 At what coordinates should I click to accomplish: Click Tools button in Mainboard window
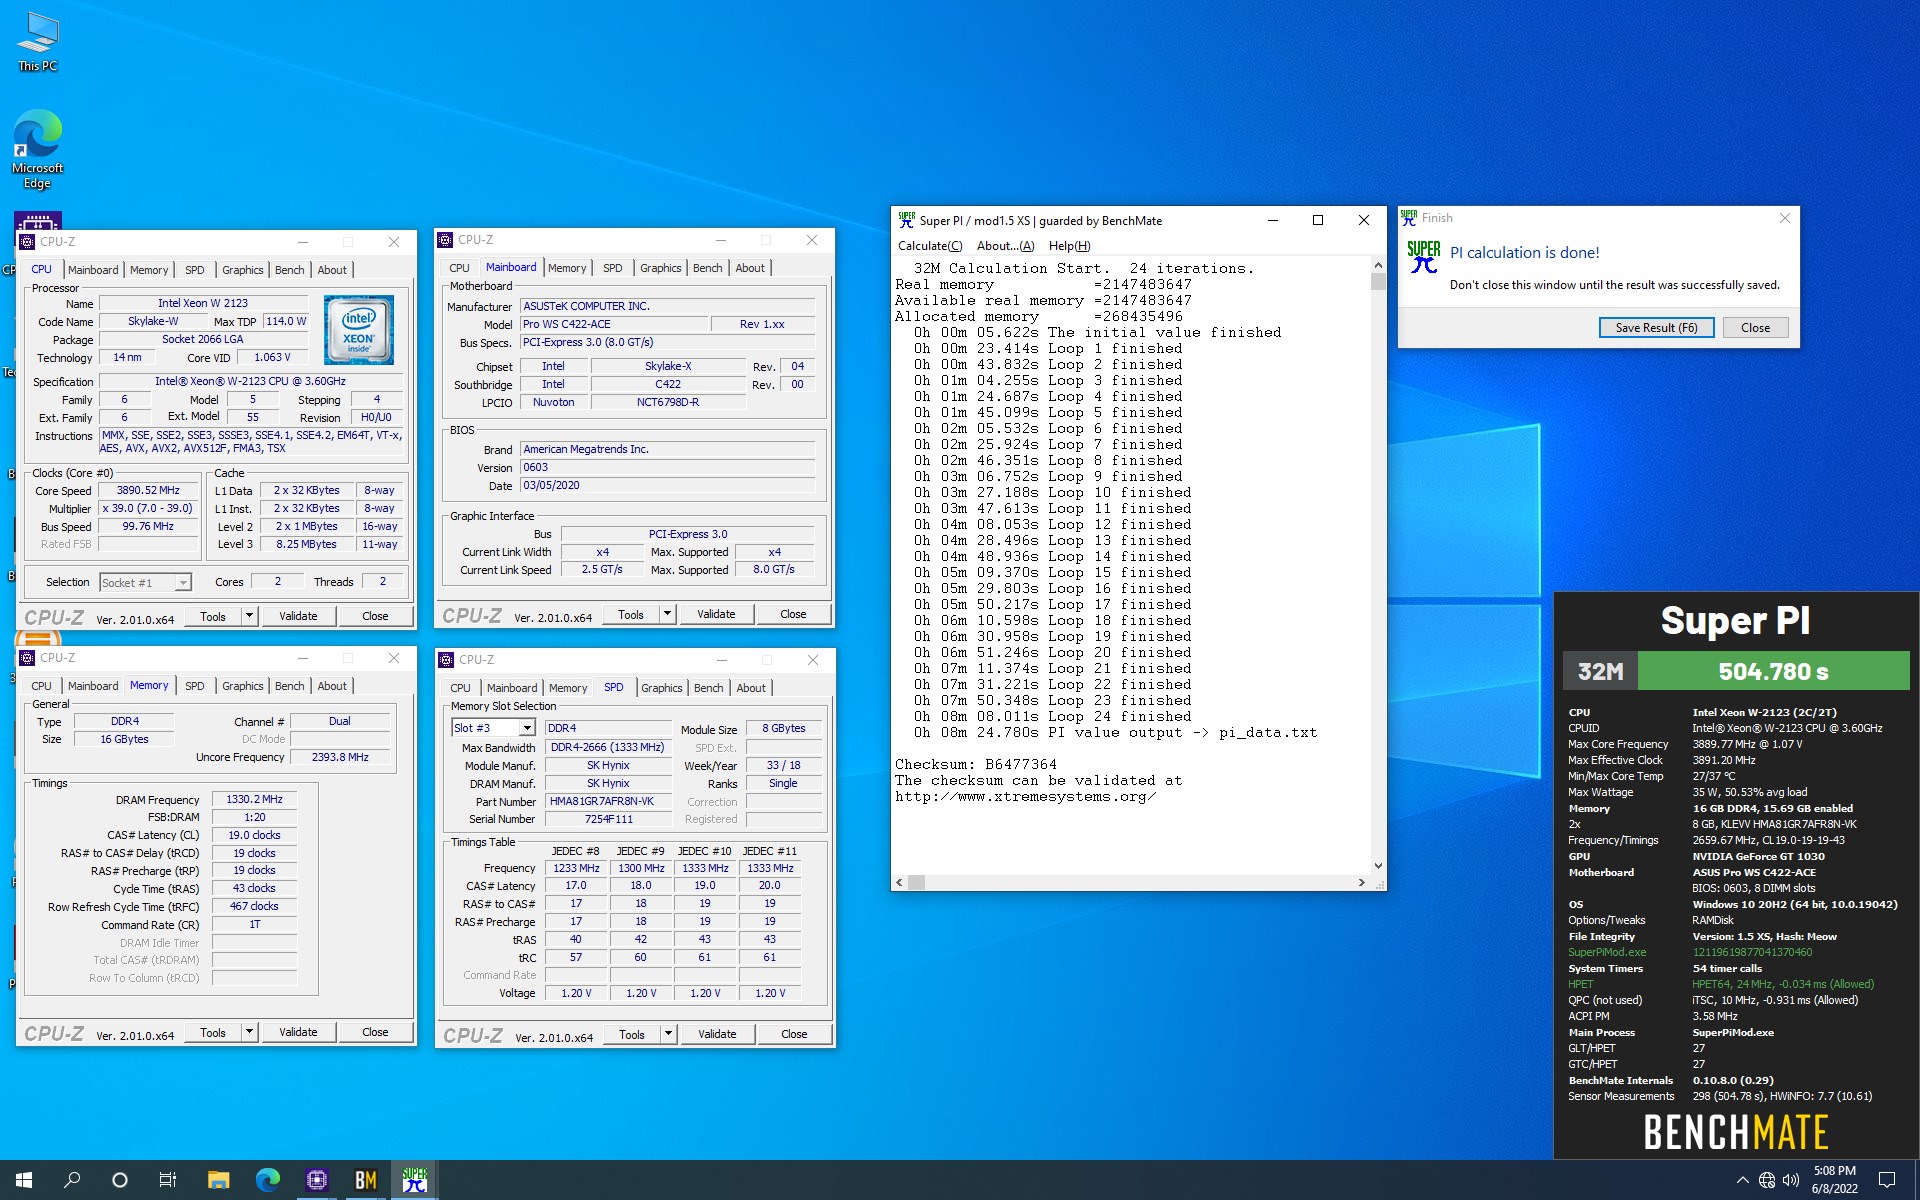(x=631, y=614)
